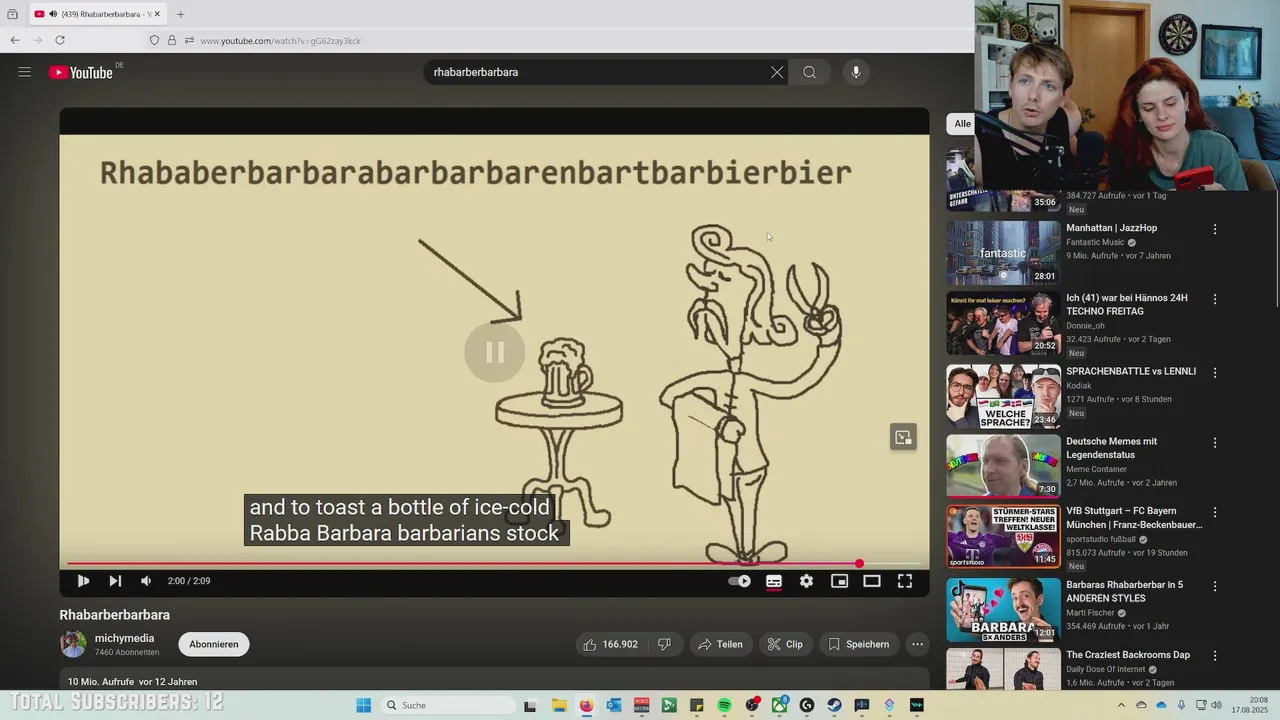This screenshot has width=1280, height=720.
Task: Open options for SPRACHENBATTLE vs LENNLI
Action: pos(1215,372)
